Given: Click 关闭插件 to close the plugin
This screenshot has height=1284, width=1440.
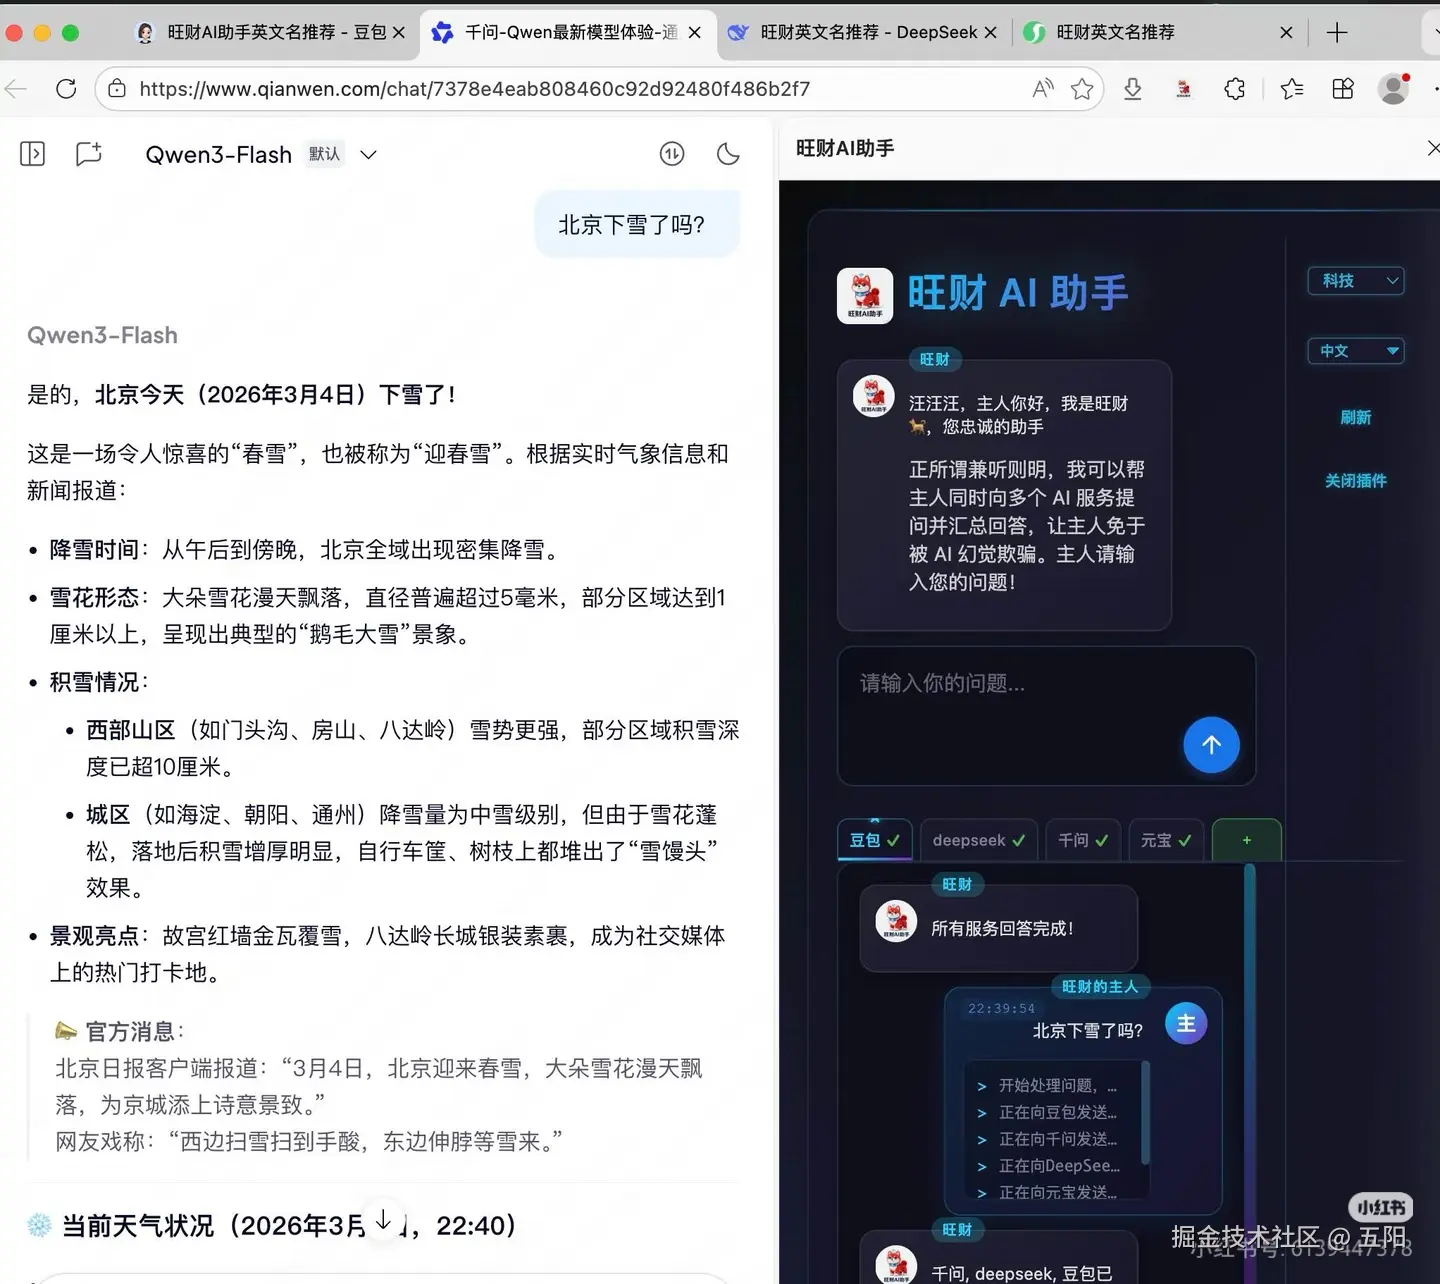Looking at the screenshot, I should (1355, 481).
